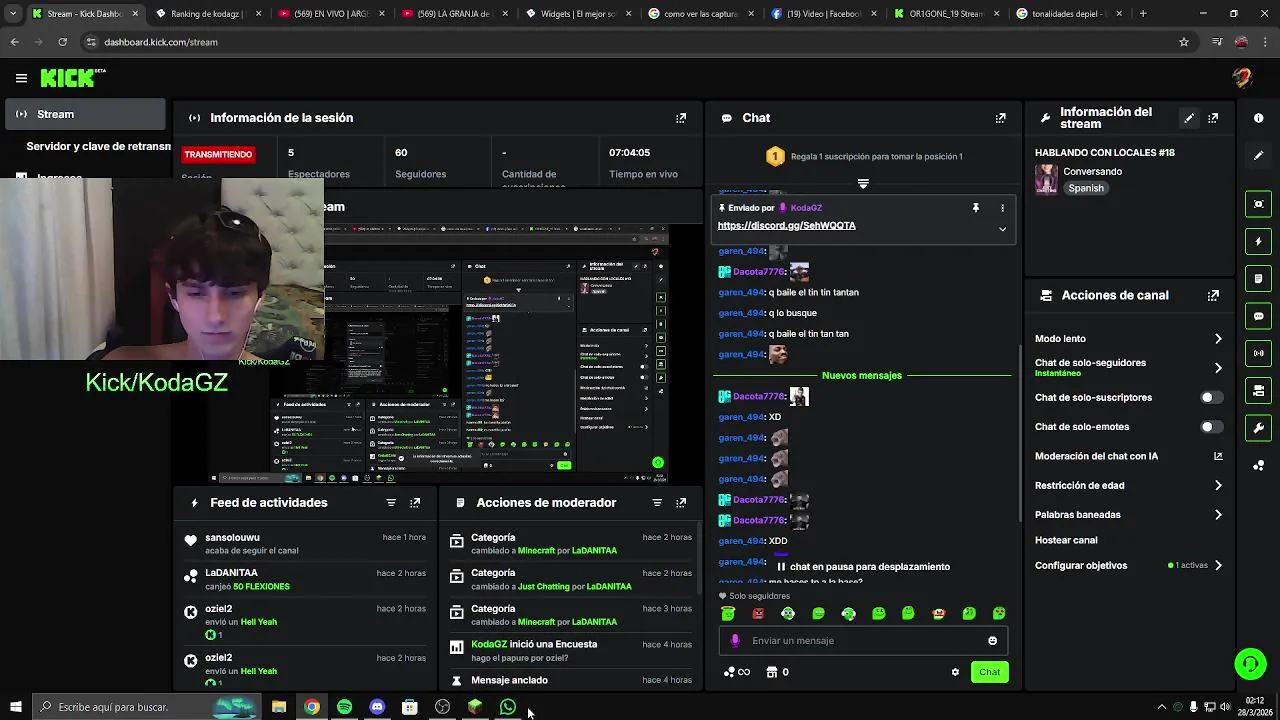1280x720 pixels.
Task: Click the broadcast signal icon in the right sidebar
Action: click(1258, 352)
